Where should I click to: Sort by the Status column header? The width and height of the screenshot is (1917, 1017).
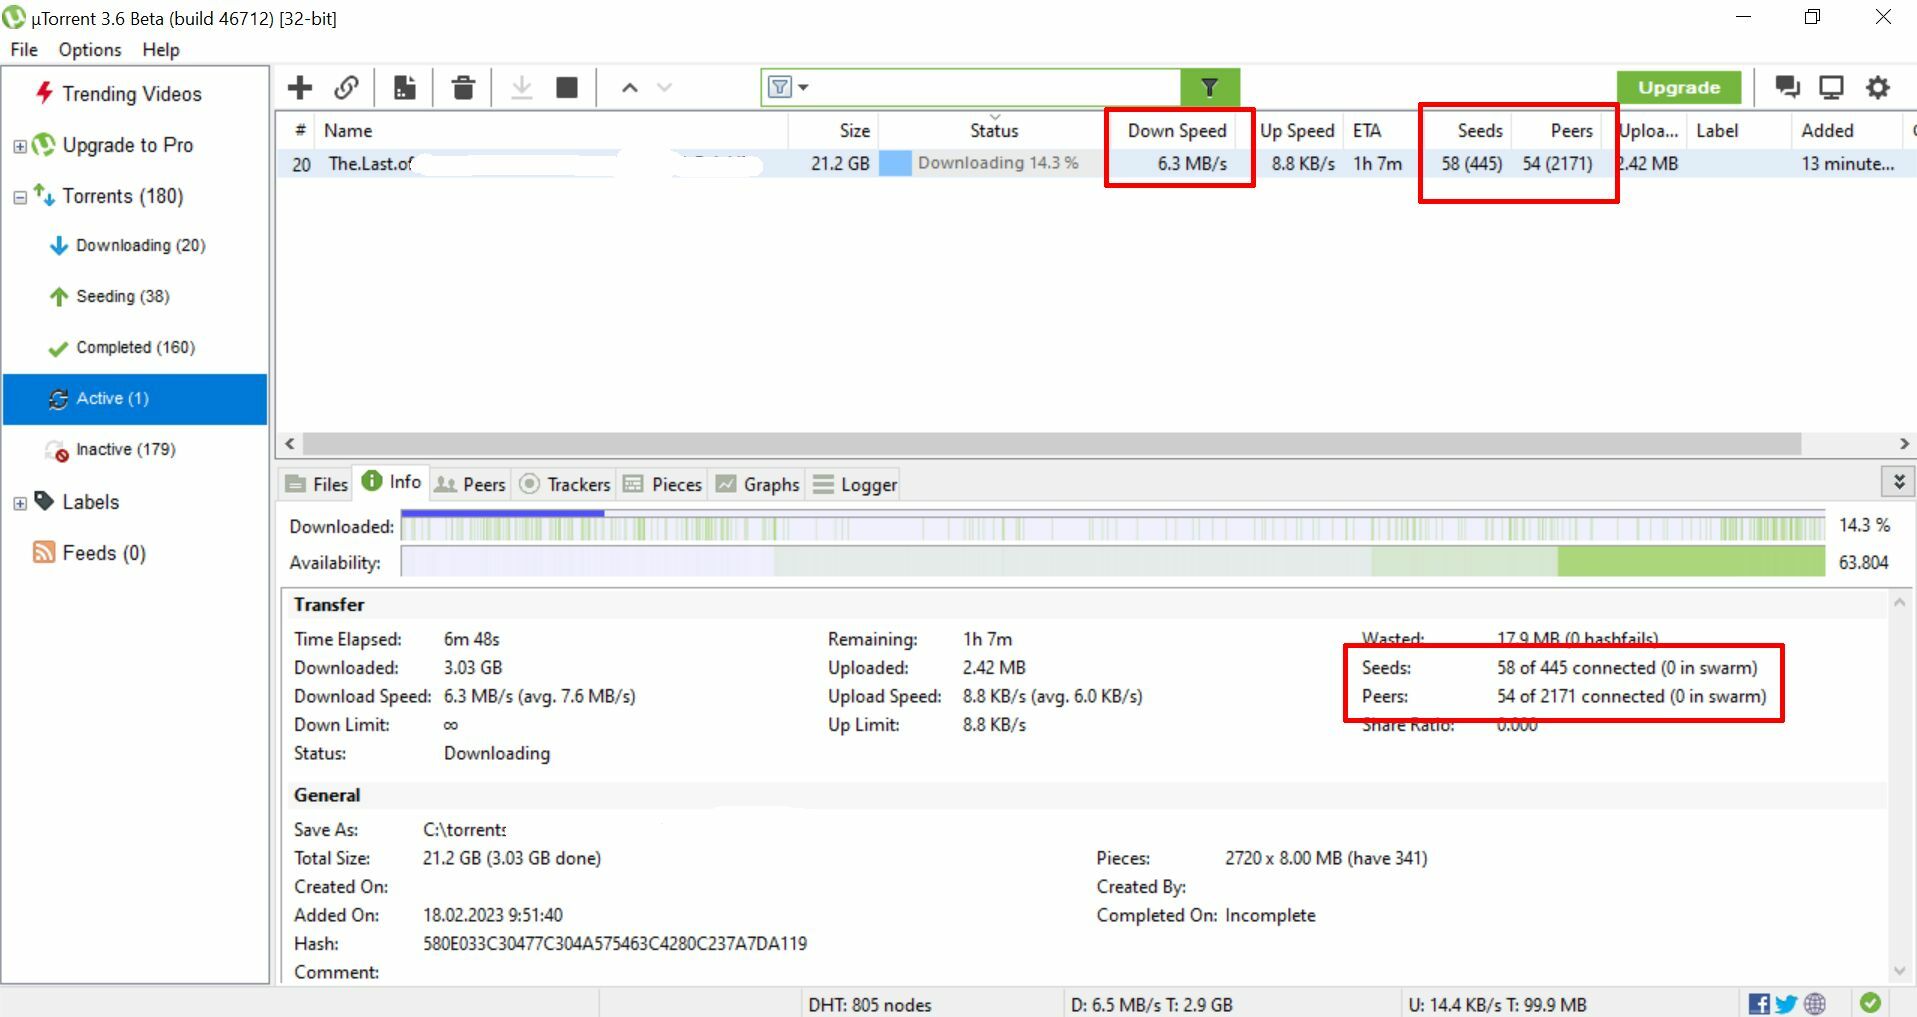click(x=993, y=131)
